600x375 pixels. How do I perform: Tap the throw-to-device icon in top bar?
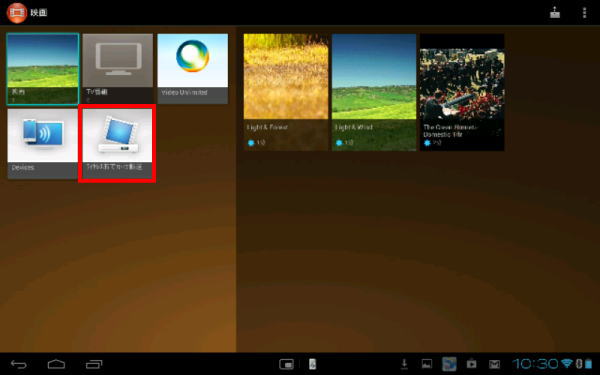pos(555,13)
